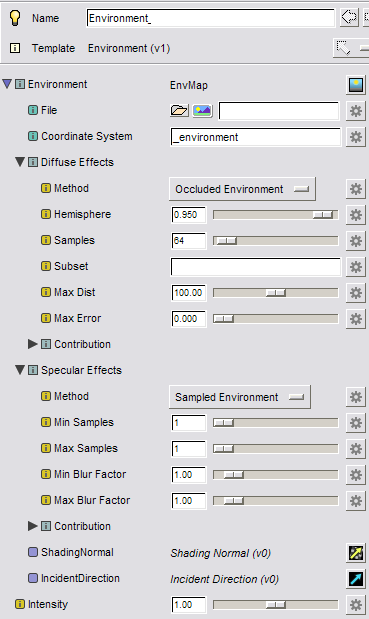Screen dimensions: 369x619
Task: Click the Coordinate System text field
Action: (256, 137)
